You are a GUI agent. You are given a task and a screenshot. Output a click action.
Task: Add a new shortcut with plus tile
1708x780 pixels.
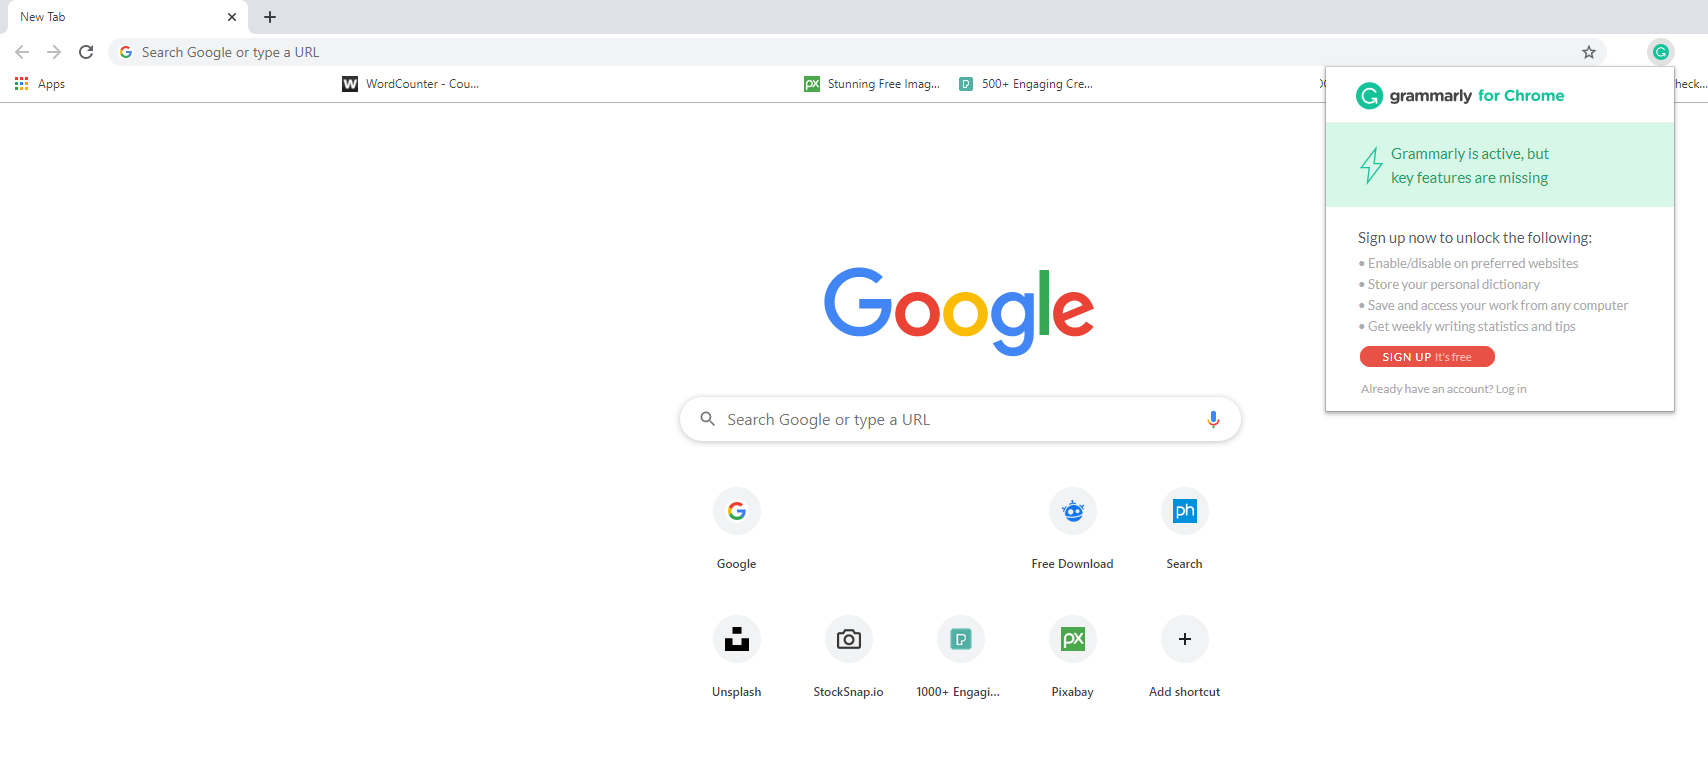coord(1185,657)
